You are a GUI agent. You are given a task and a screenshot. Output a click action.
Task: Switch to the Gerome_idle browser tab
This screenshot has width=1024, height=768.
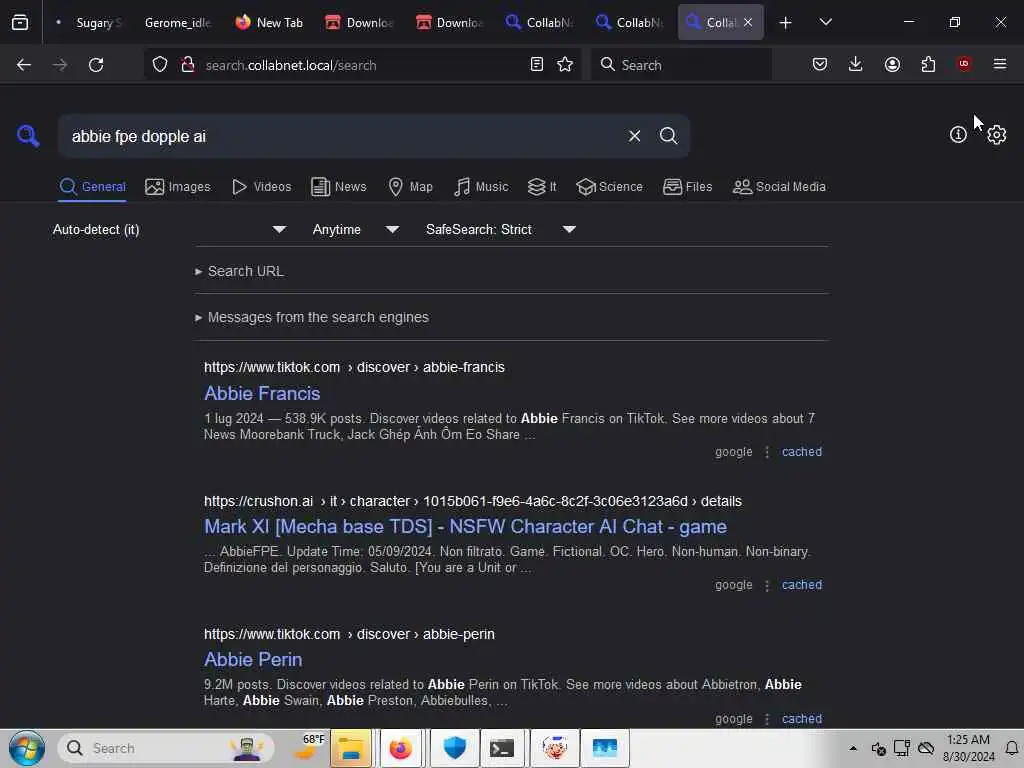178,23
